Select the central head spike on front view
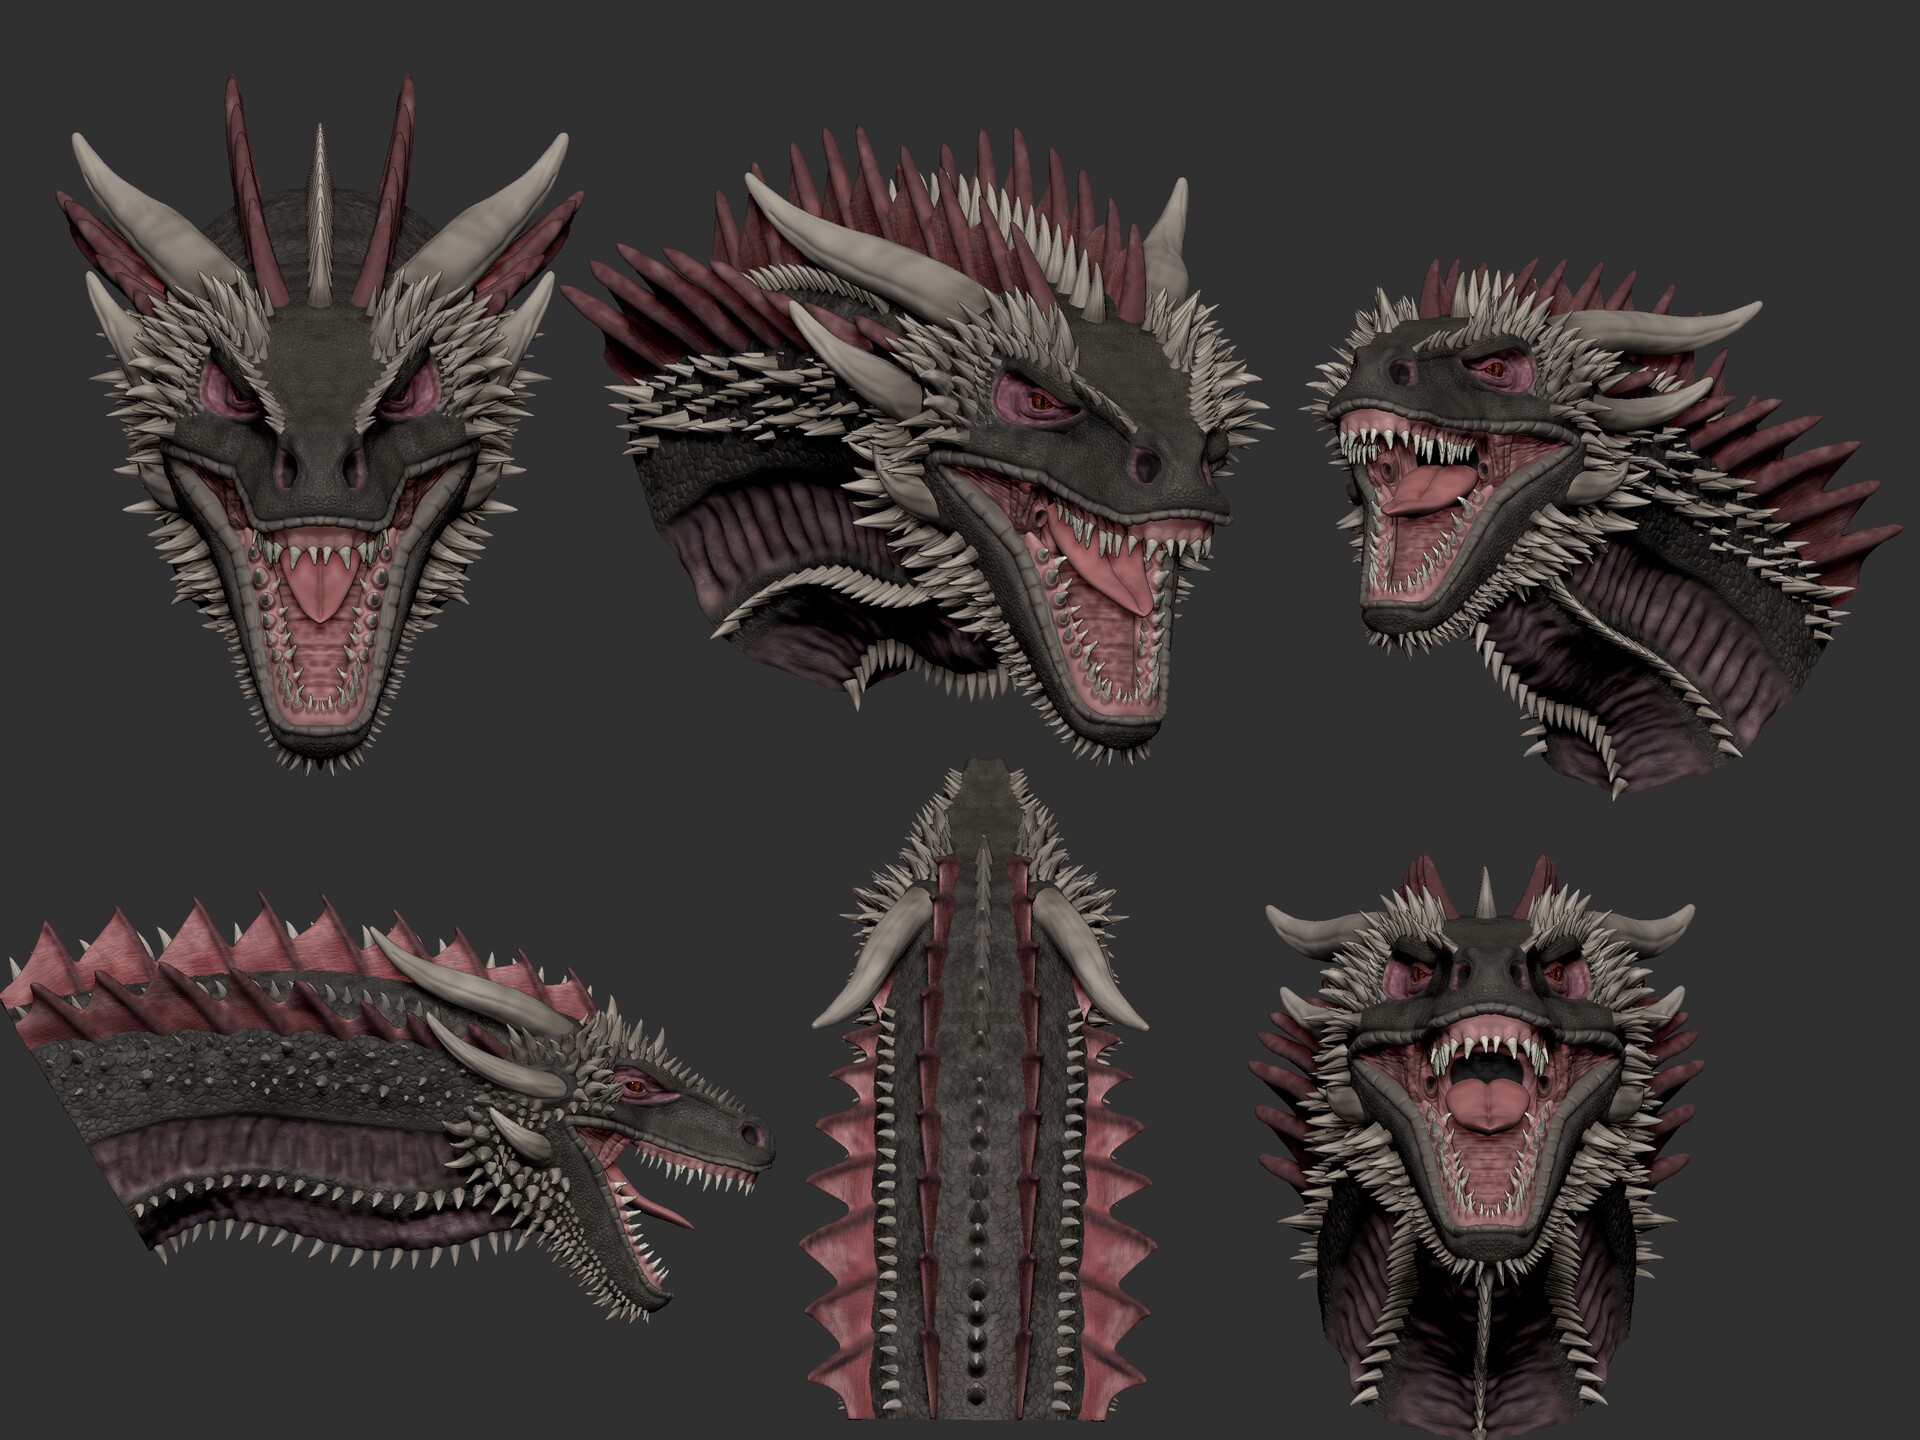 pyautogui.click(x=318, y=200)
